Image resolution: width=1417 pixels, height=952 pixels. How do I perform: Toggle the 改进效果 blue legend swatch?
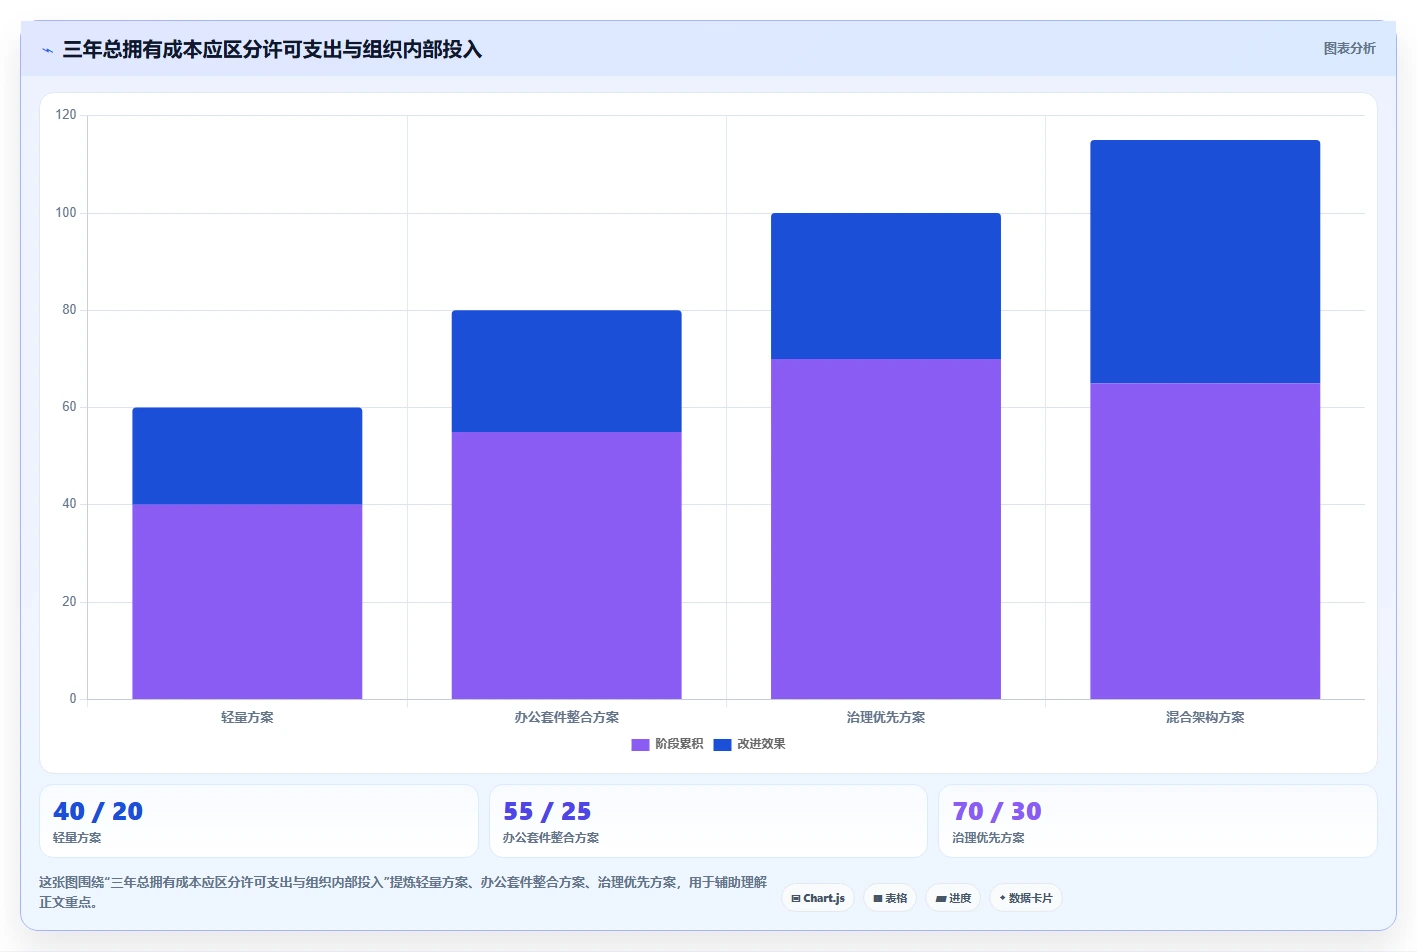723,744
